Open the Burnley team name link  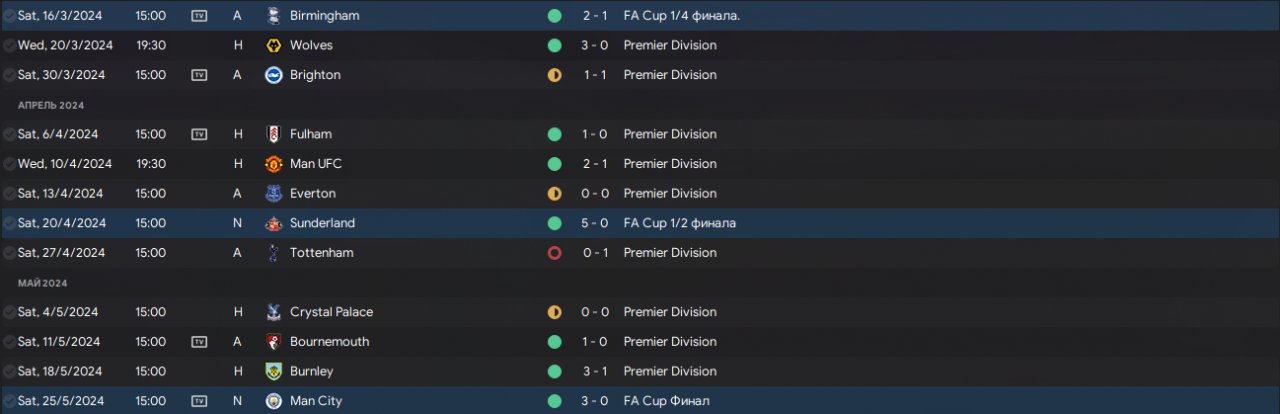click(x=312, y=371)
